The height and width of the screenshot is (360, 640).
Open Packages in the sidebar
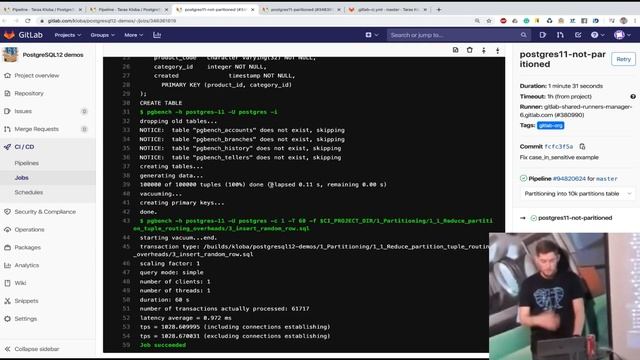(27, 247)
